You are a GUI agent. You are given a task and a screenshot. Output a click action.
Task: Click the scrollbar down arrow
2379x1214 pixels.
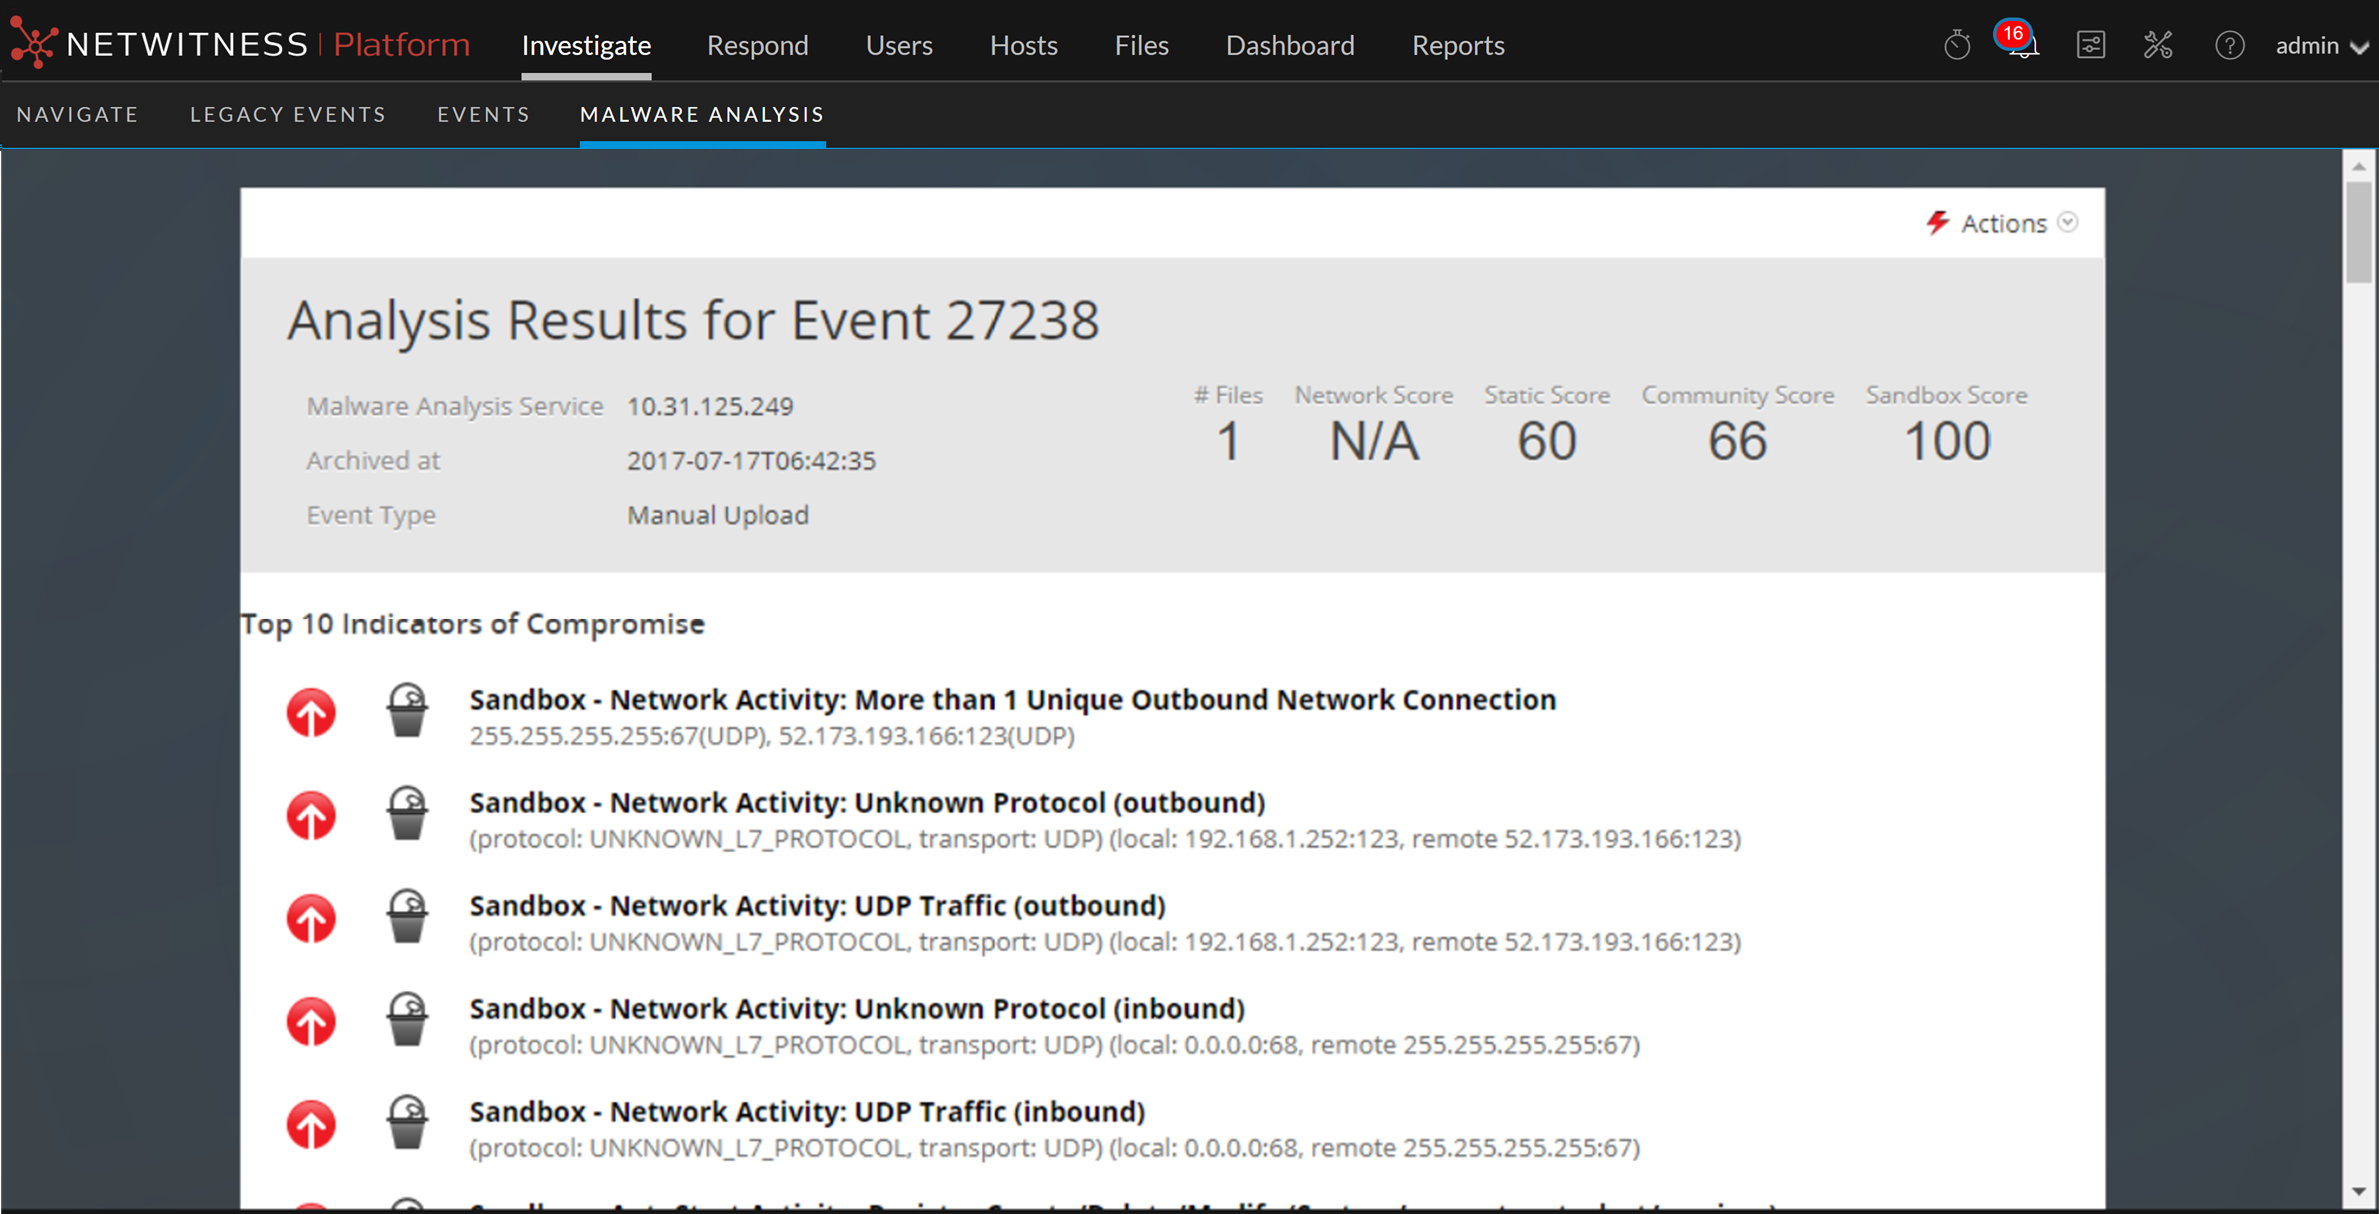2359,1191
